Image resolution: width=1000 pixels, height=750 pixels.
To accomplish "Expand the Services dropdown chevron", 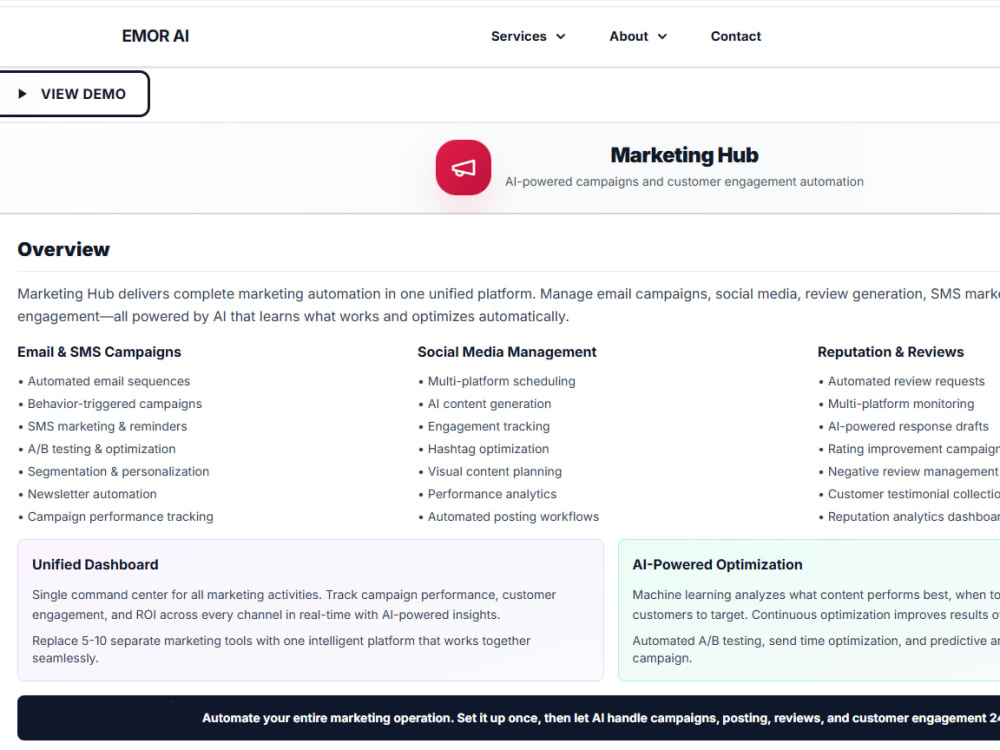I will click(x=561, y=36).
